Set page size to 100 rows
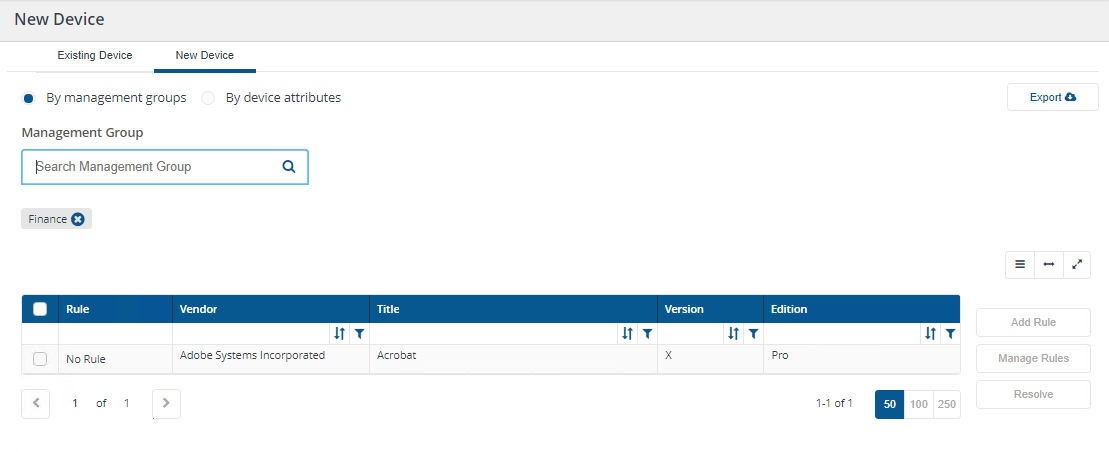The image size is (1109, 452). tap(918, 404)
